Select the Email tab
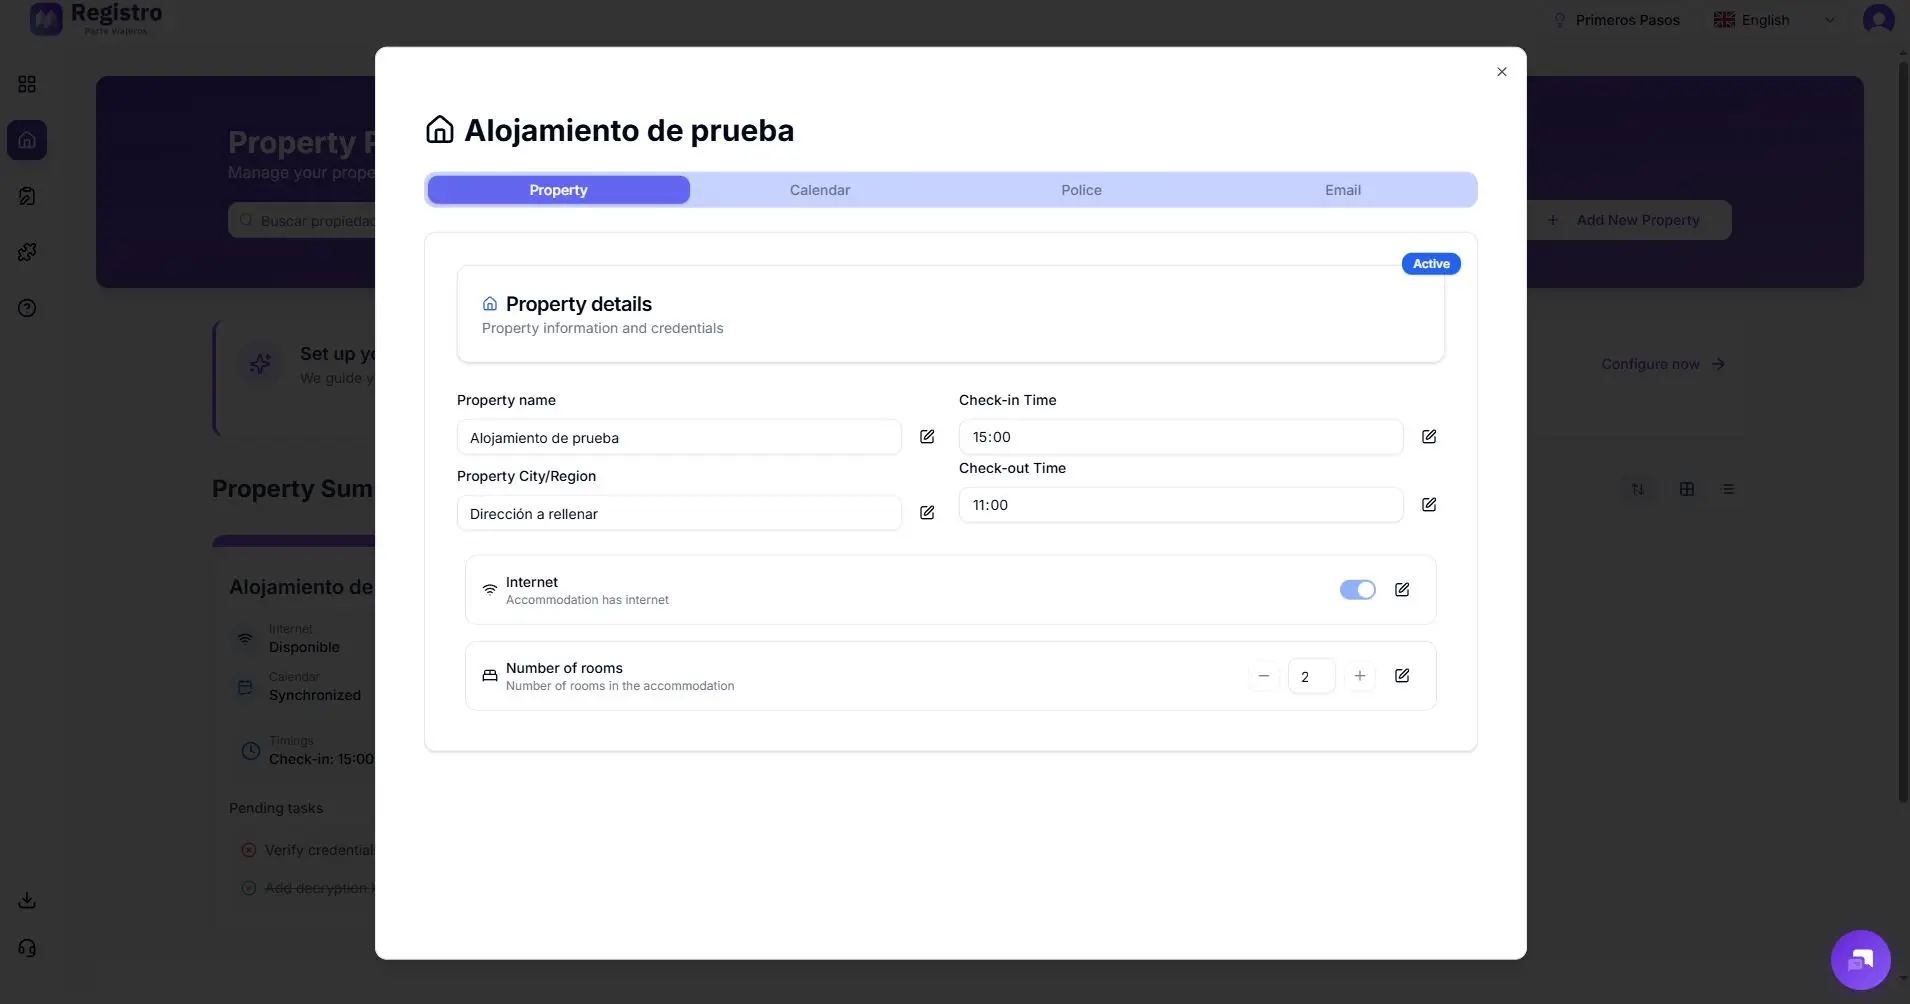The image size is (1910, 1004). coord(1342,189)
